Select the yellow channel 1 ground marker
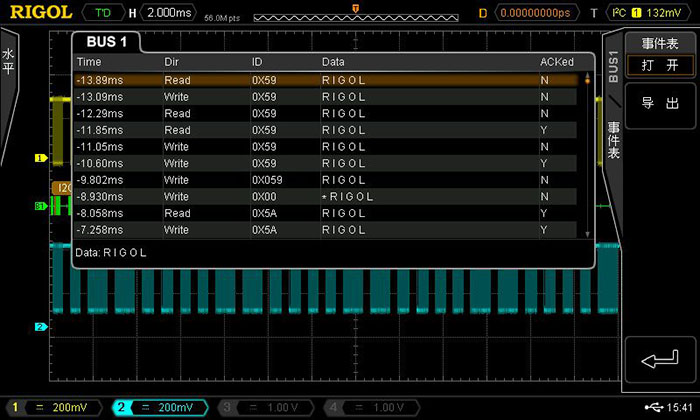 coord(41,158)
